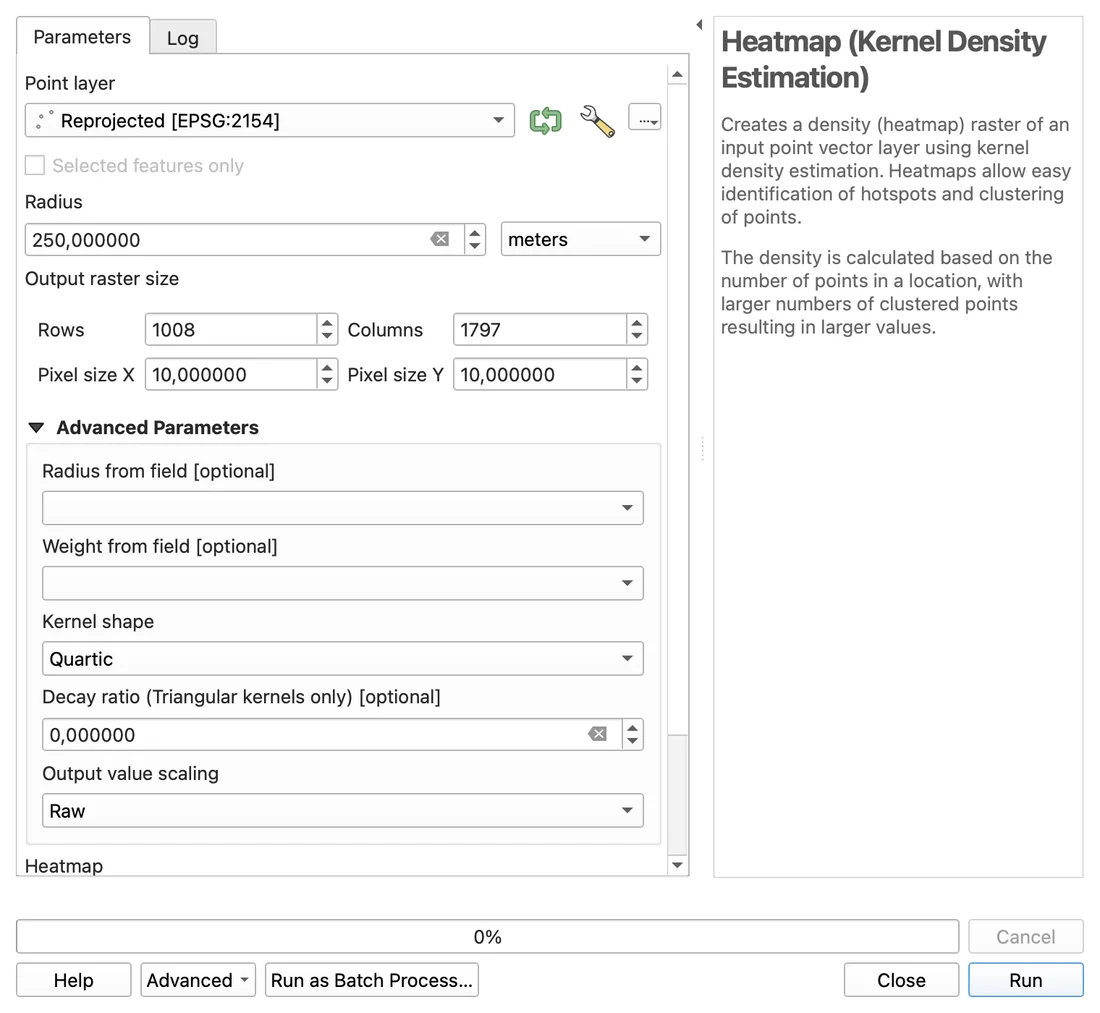The width and height of the screenshot is (1100, 1013).
Task: Click the browse layer ellipsis button
Action: point(644,117)
